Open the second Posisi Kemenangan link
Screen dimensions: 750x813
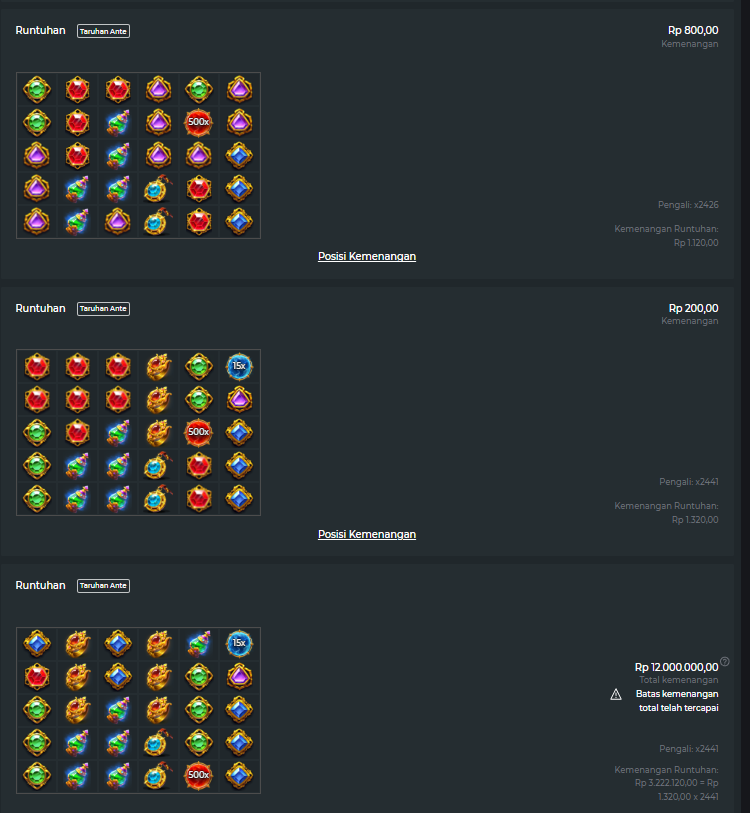click(x=367, y=534)
